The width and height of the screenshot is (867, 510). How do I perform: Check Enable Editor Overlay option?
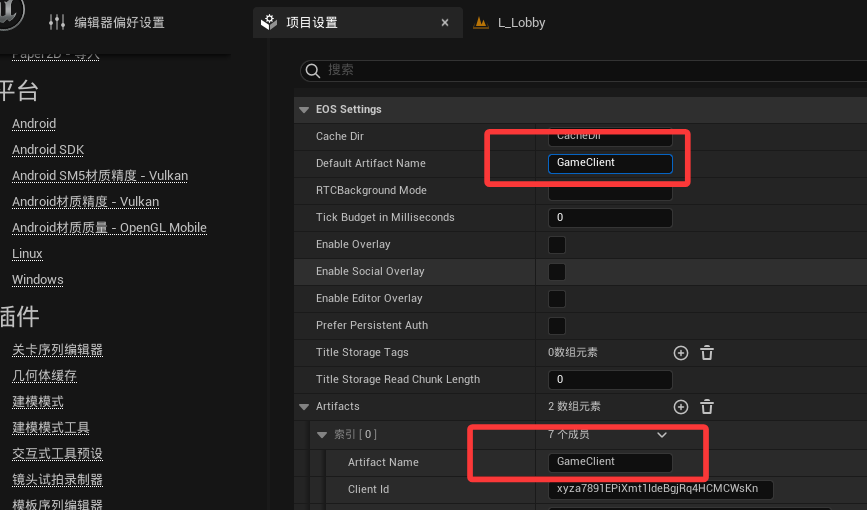click(557, 299)
